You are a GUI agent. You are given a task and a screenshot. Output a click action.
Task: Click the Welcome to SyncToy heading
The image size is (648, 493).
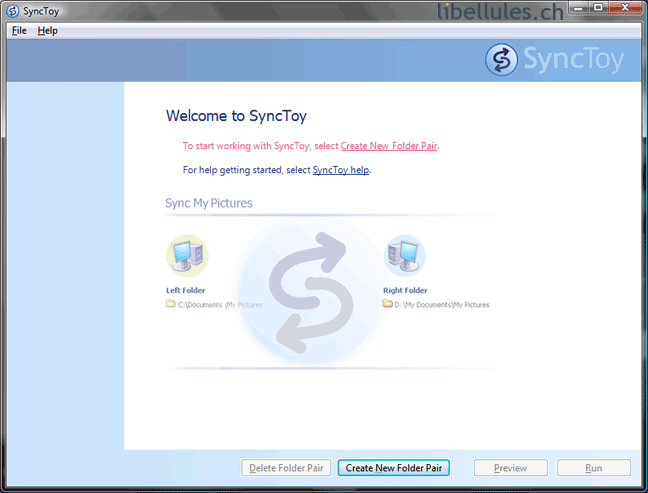[236, 116]
